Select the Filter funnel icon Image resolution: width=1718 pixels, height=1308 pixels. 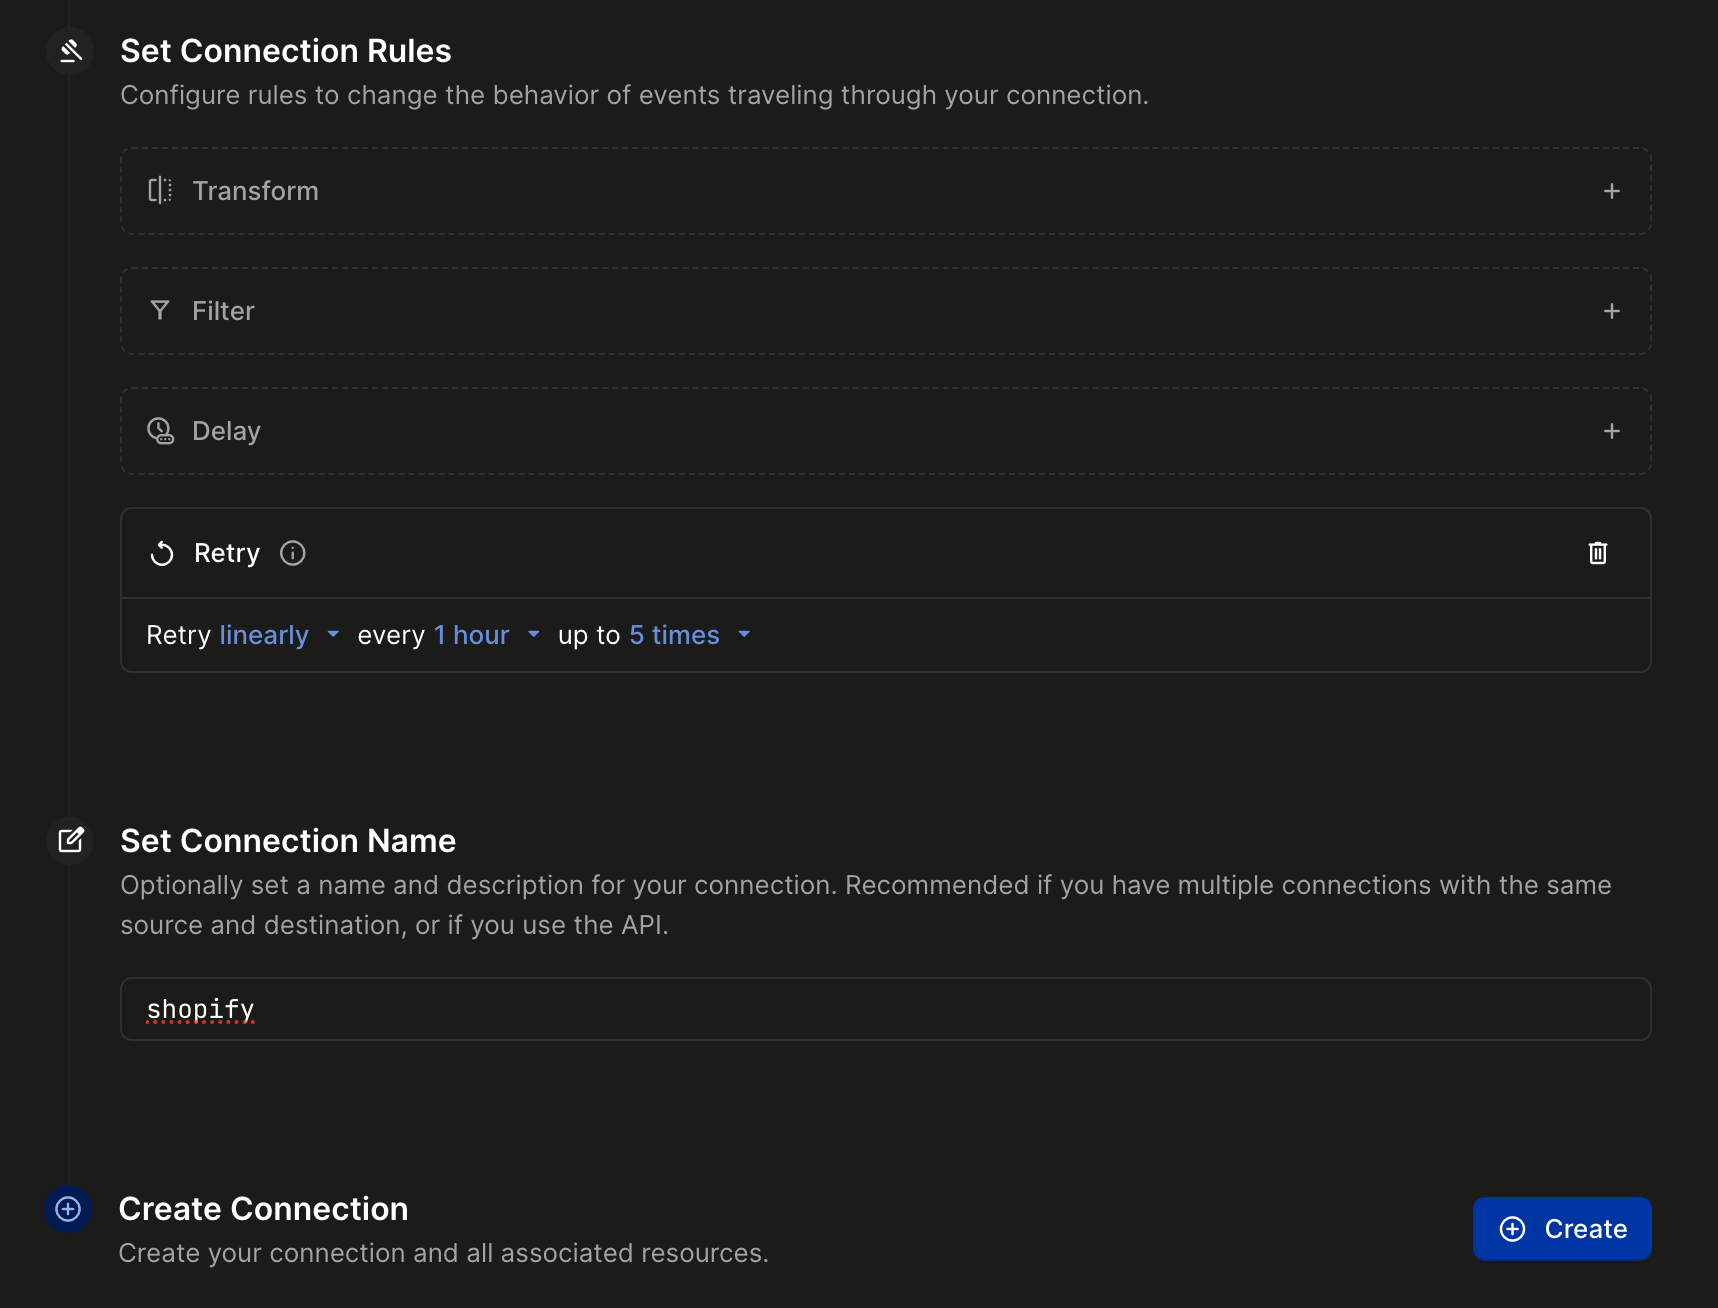(x=160, y=310)
